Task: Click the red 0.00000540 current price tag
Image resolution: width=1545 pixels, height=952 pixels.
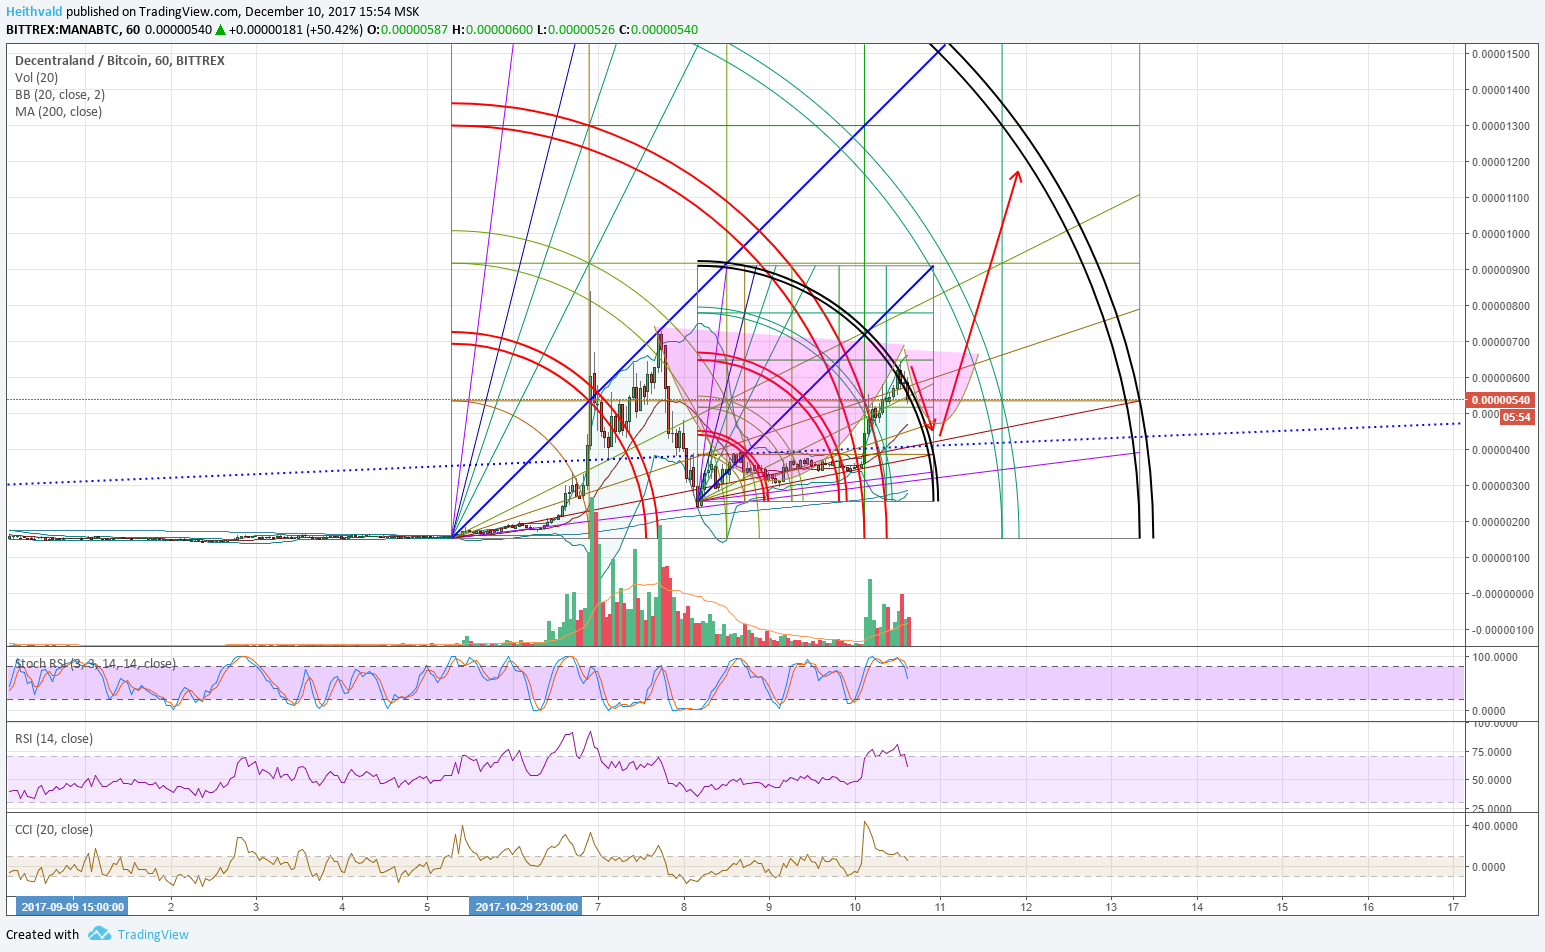Action: (1500, 400)
